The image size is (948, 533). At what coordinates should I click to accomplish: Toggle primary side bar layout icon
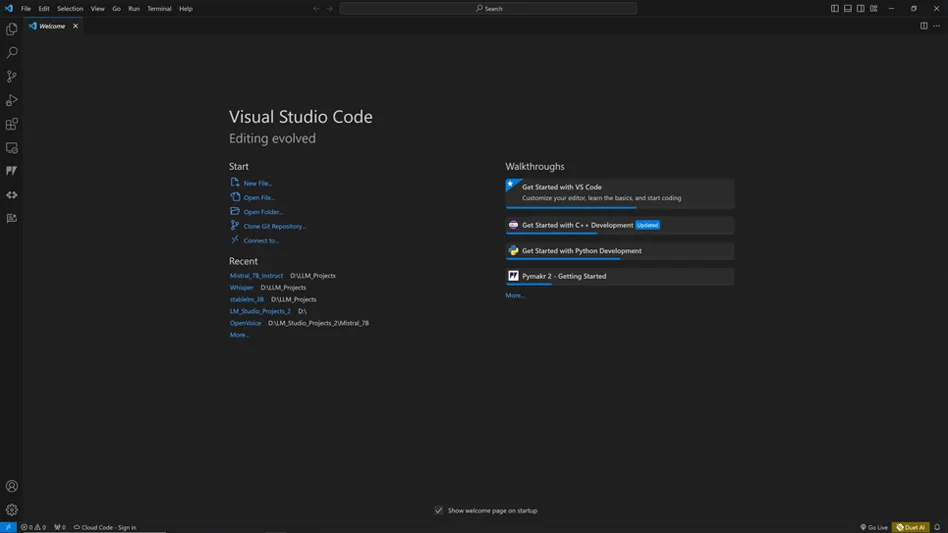click(834, 8)
